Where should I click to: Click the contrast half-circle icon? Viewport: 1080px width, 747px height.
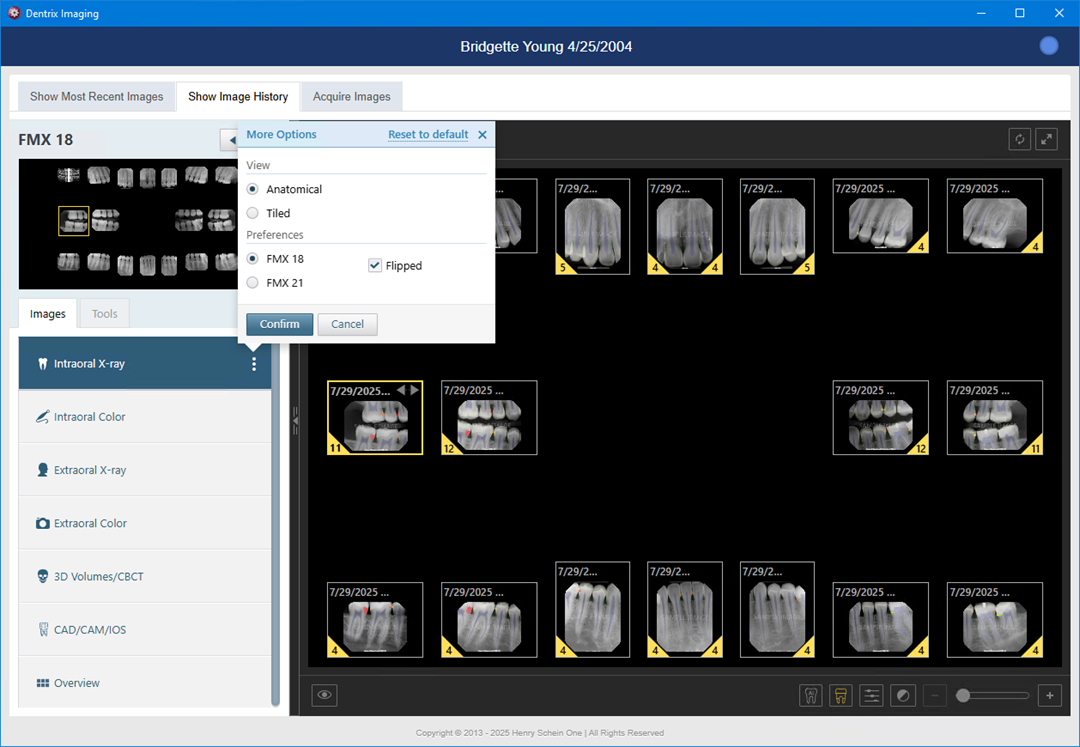click(x=902, y=695)
